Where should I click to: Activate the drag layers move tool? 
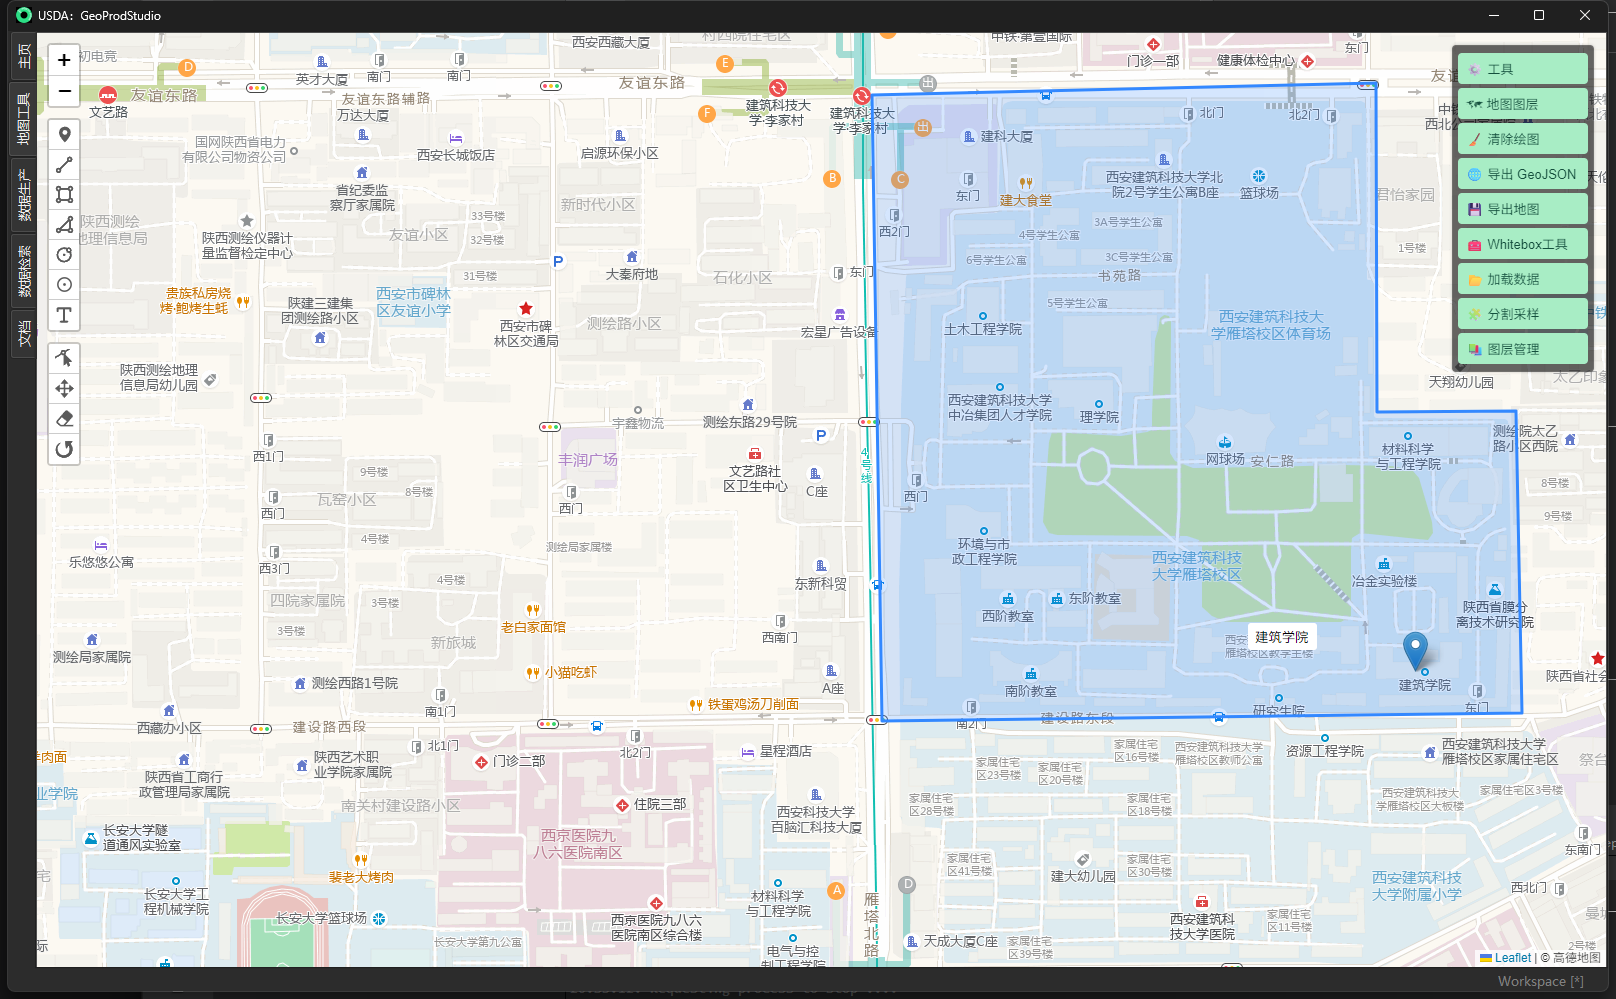(64, 388)
